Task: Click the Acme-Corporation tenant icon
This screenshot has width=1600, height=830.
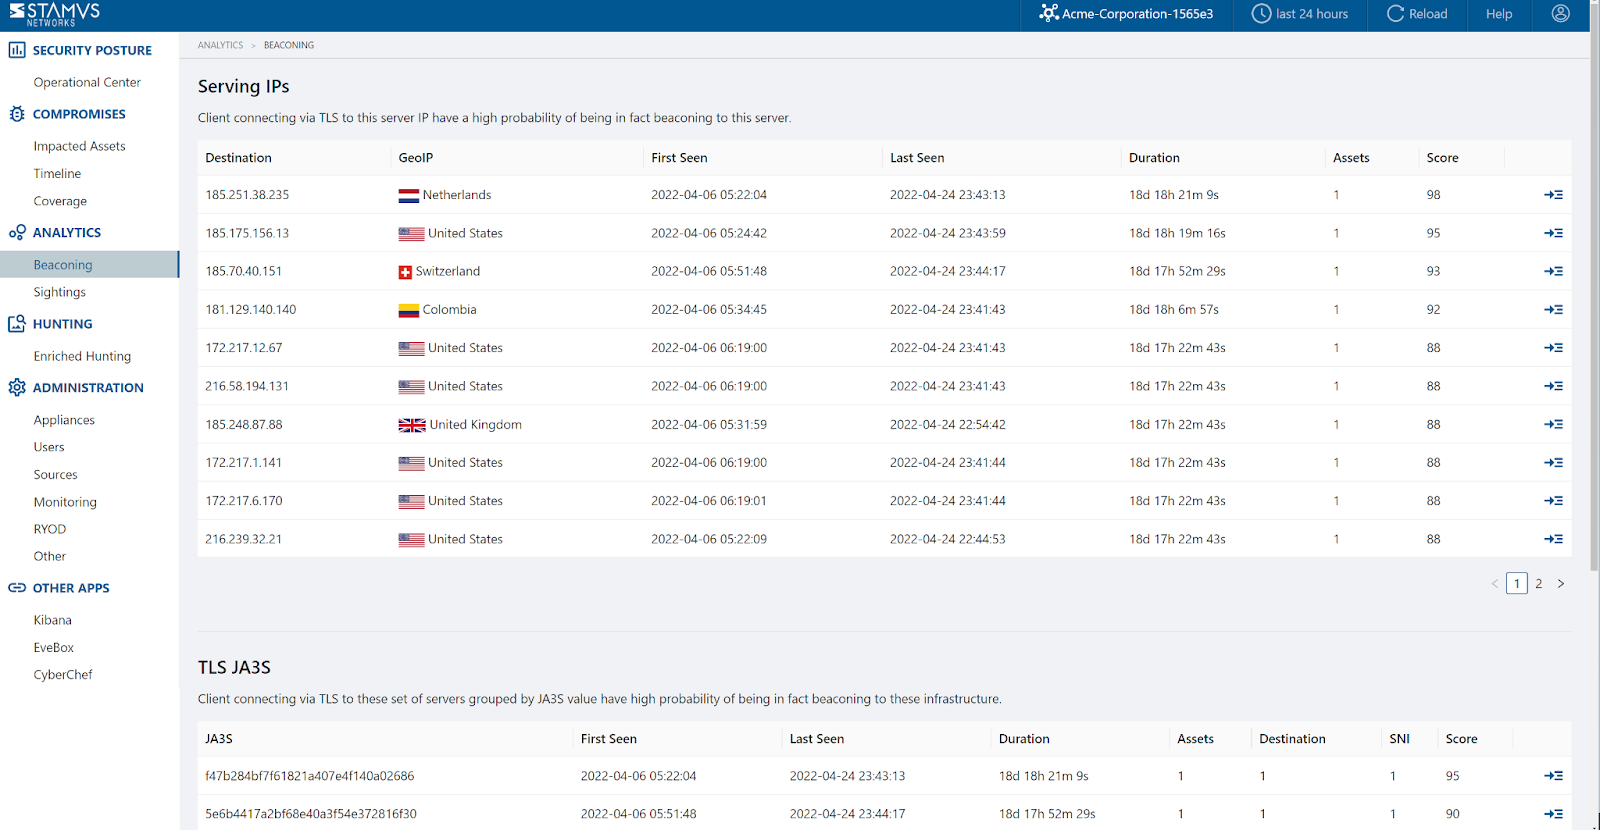Action: (1048, 14)
